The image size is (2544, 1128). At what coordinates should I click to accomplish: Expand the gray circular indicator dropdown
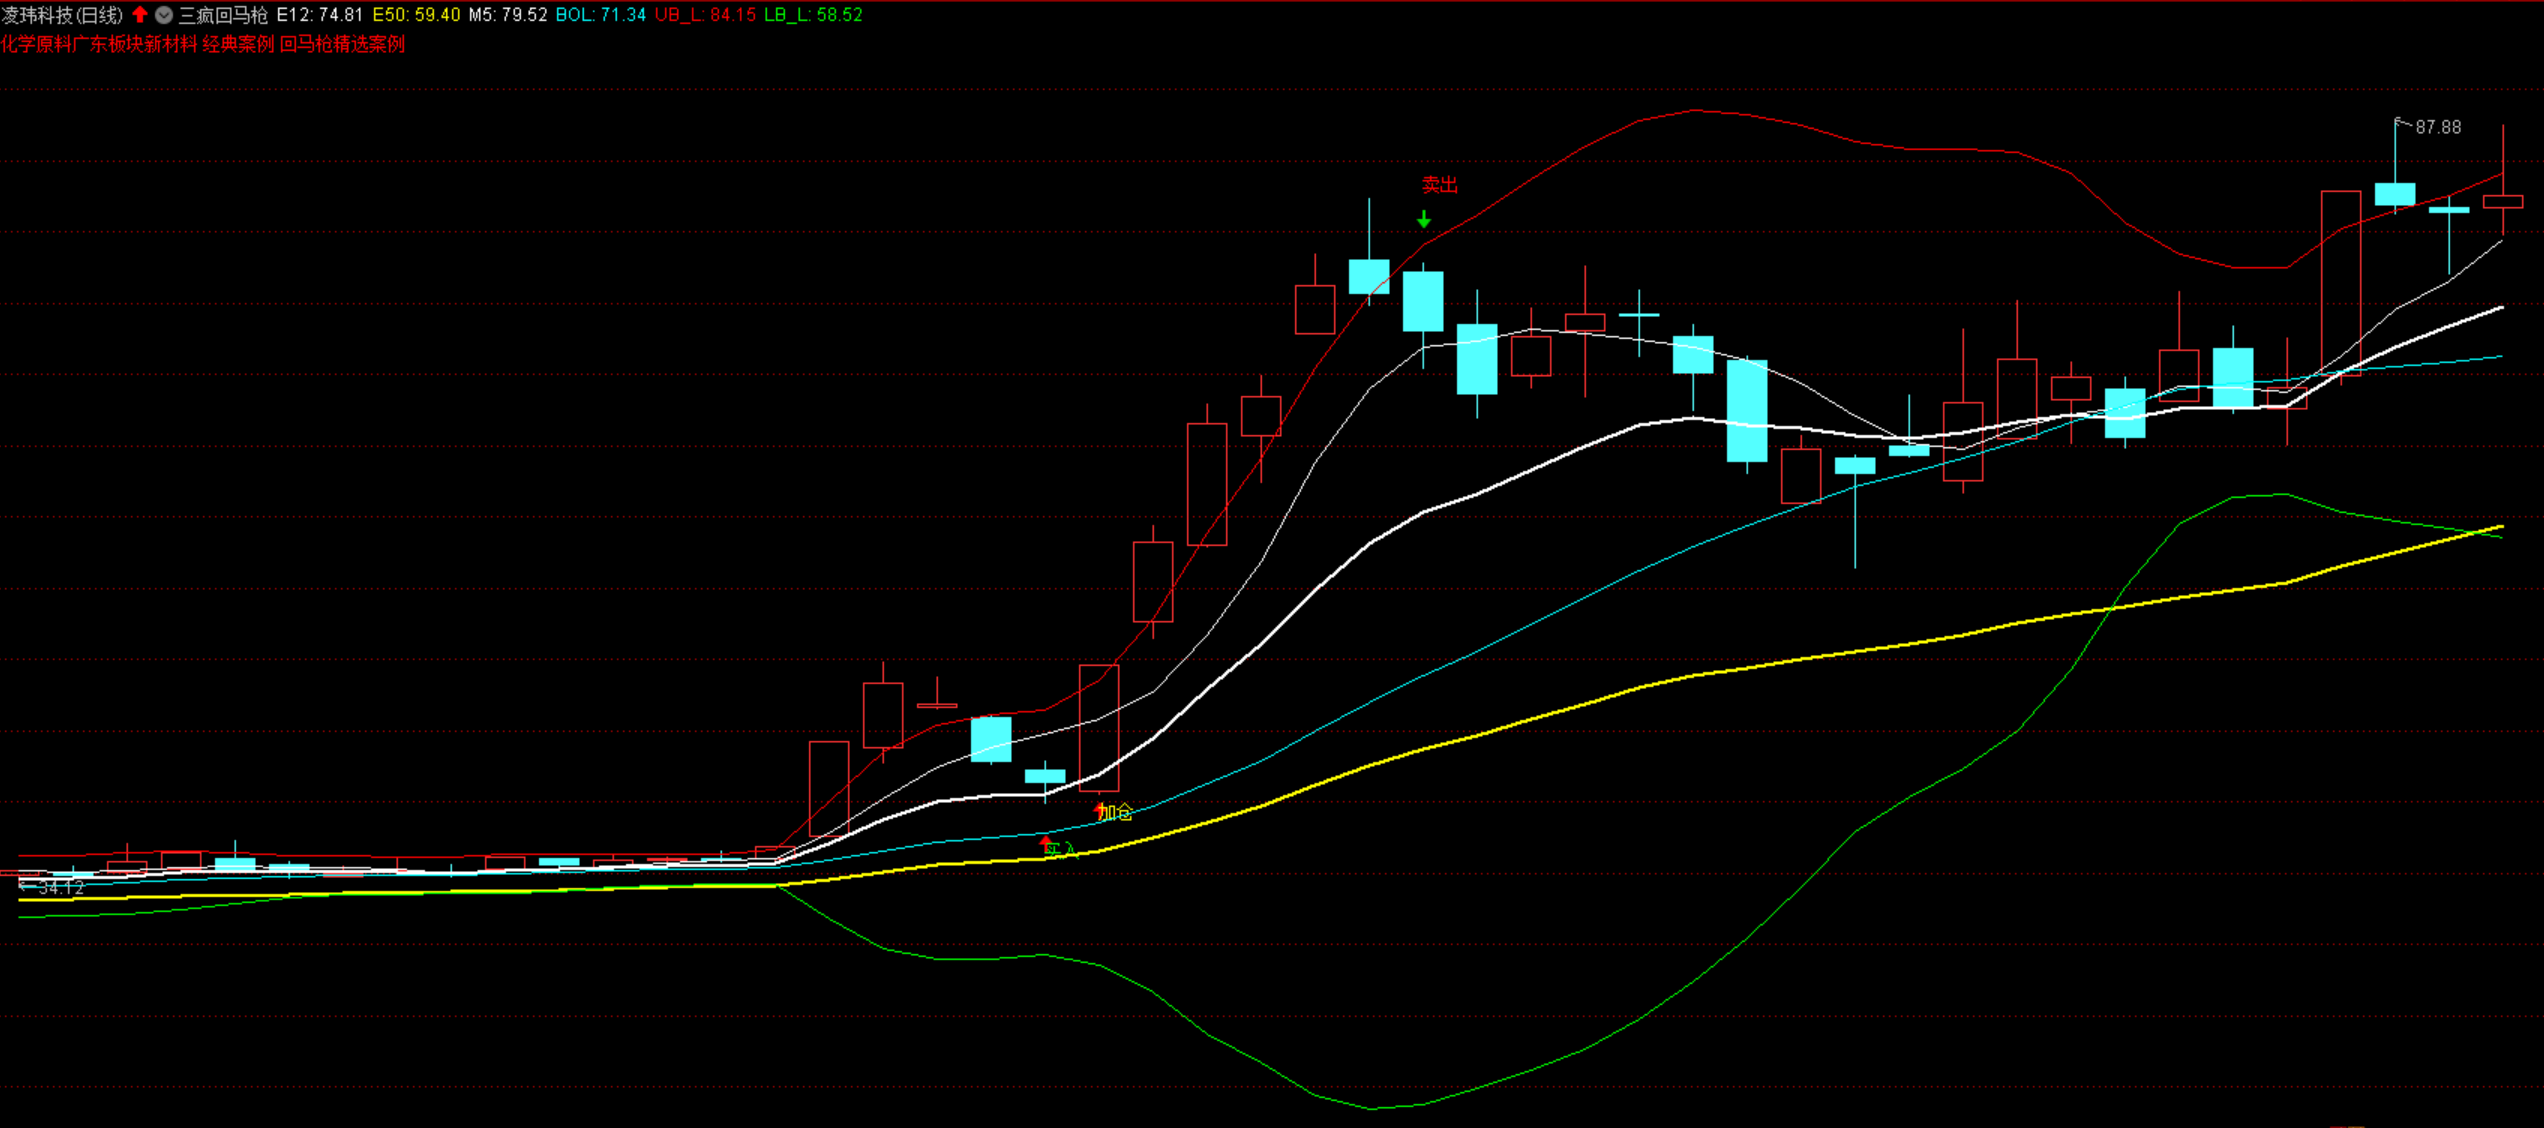coord(164,15)
